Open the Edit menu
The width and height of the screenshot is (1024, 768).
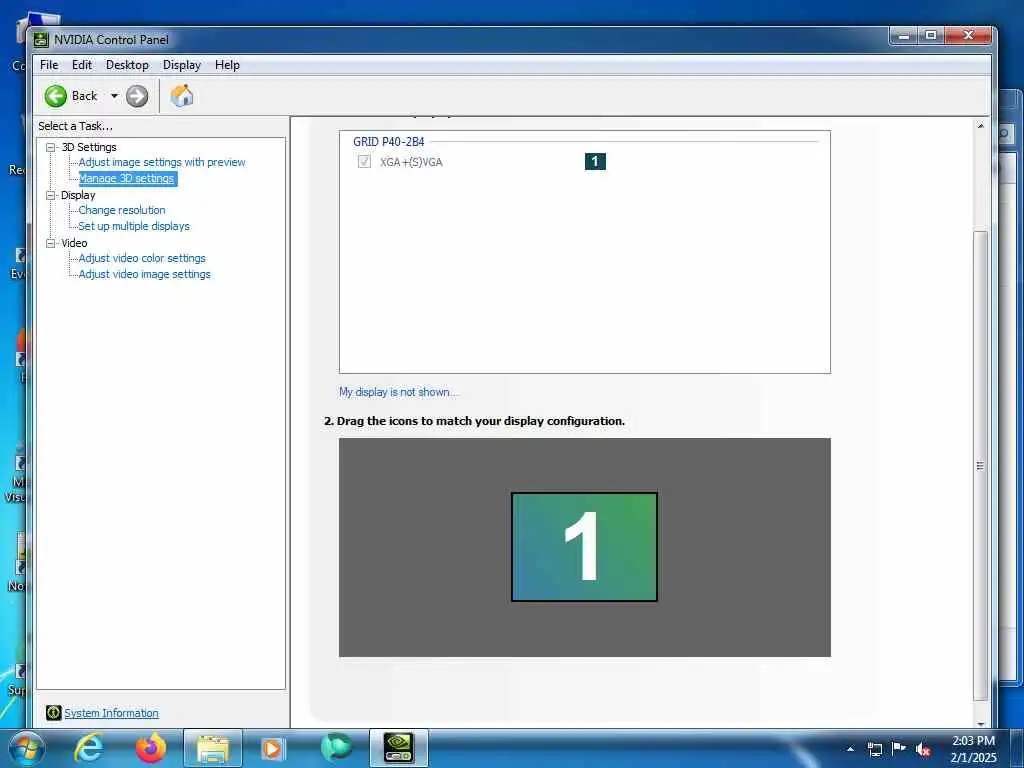coord(82,65)
